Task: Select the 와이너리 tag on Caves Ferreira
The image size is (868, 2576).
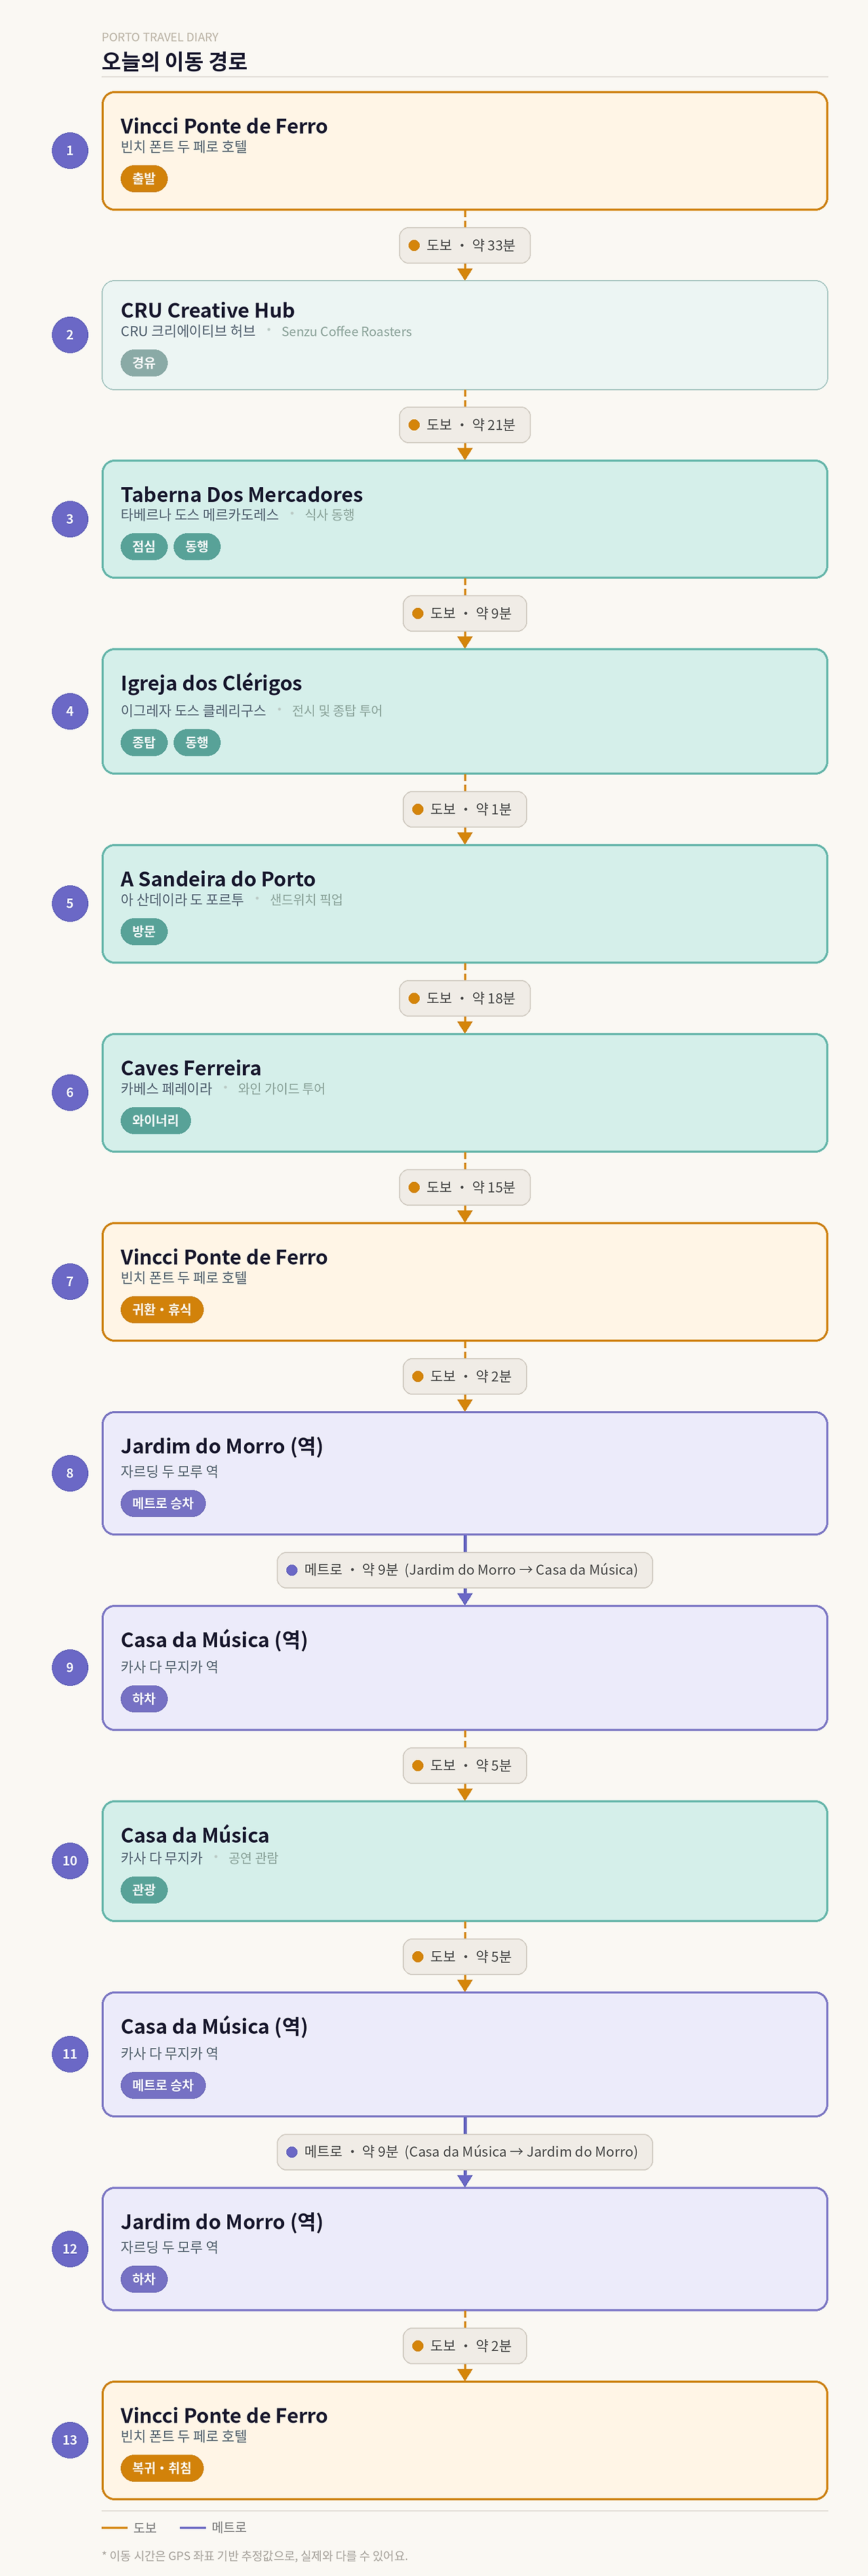Action: click(155, 1121)
